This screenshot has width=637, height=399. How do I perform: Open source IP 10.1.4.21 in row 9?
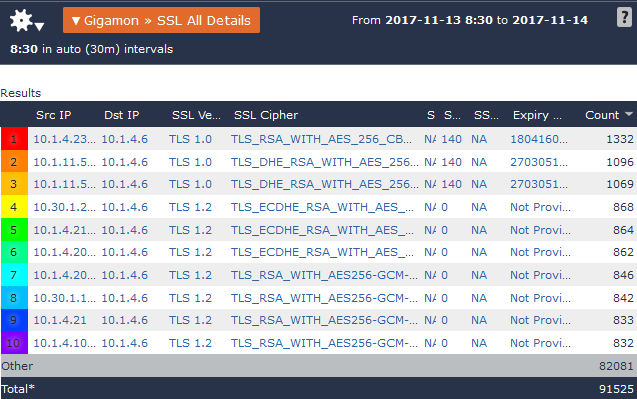[60, 320]
